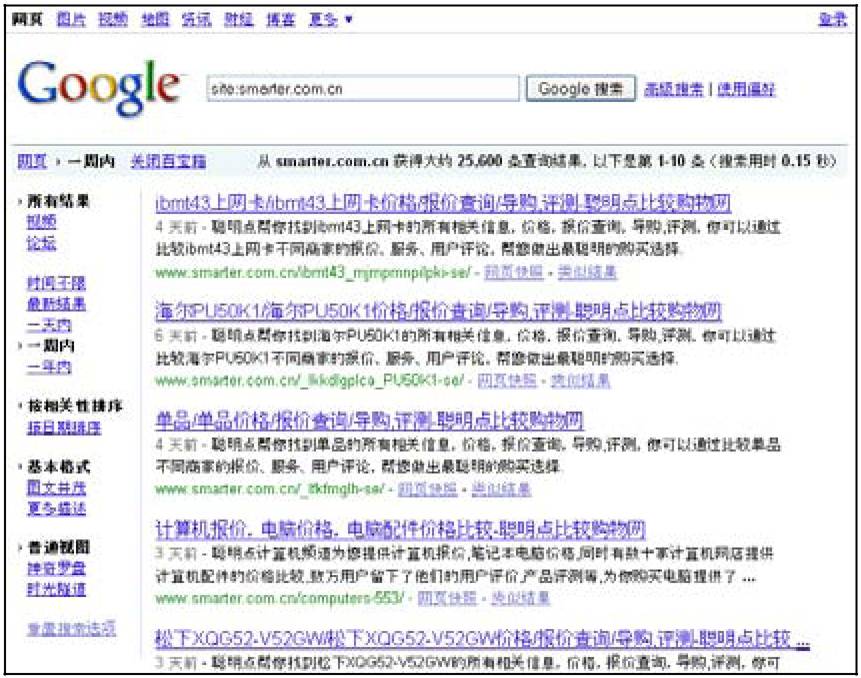Limit results to 一年内 in the sidebar

tap(49, 367)
